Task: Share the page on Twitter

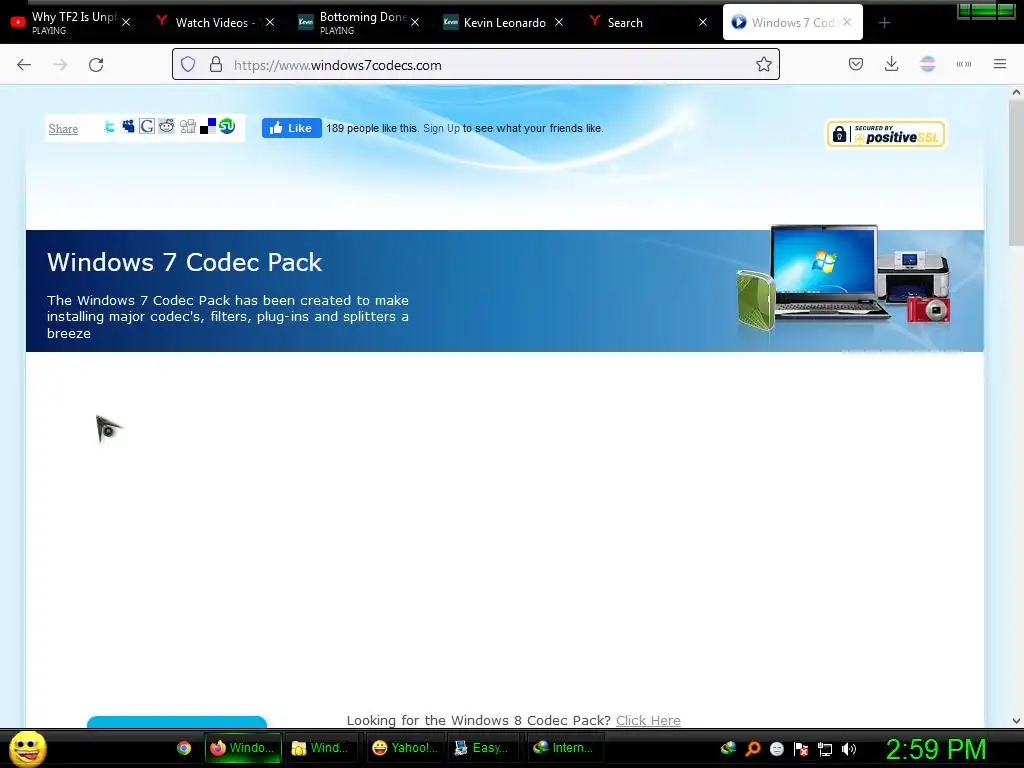Action: 109,127
